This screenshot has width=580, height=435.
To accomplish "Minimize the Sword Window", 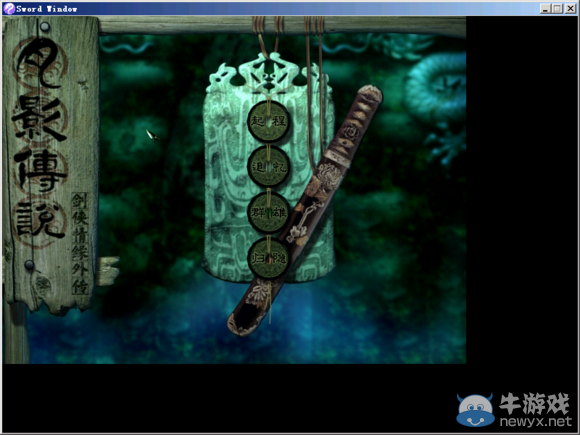I will (x=545, y=9).
